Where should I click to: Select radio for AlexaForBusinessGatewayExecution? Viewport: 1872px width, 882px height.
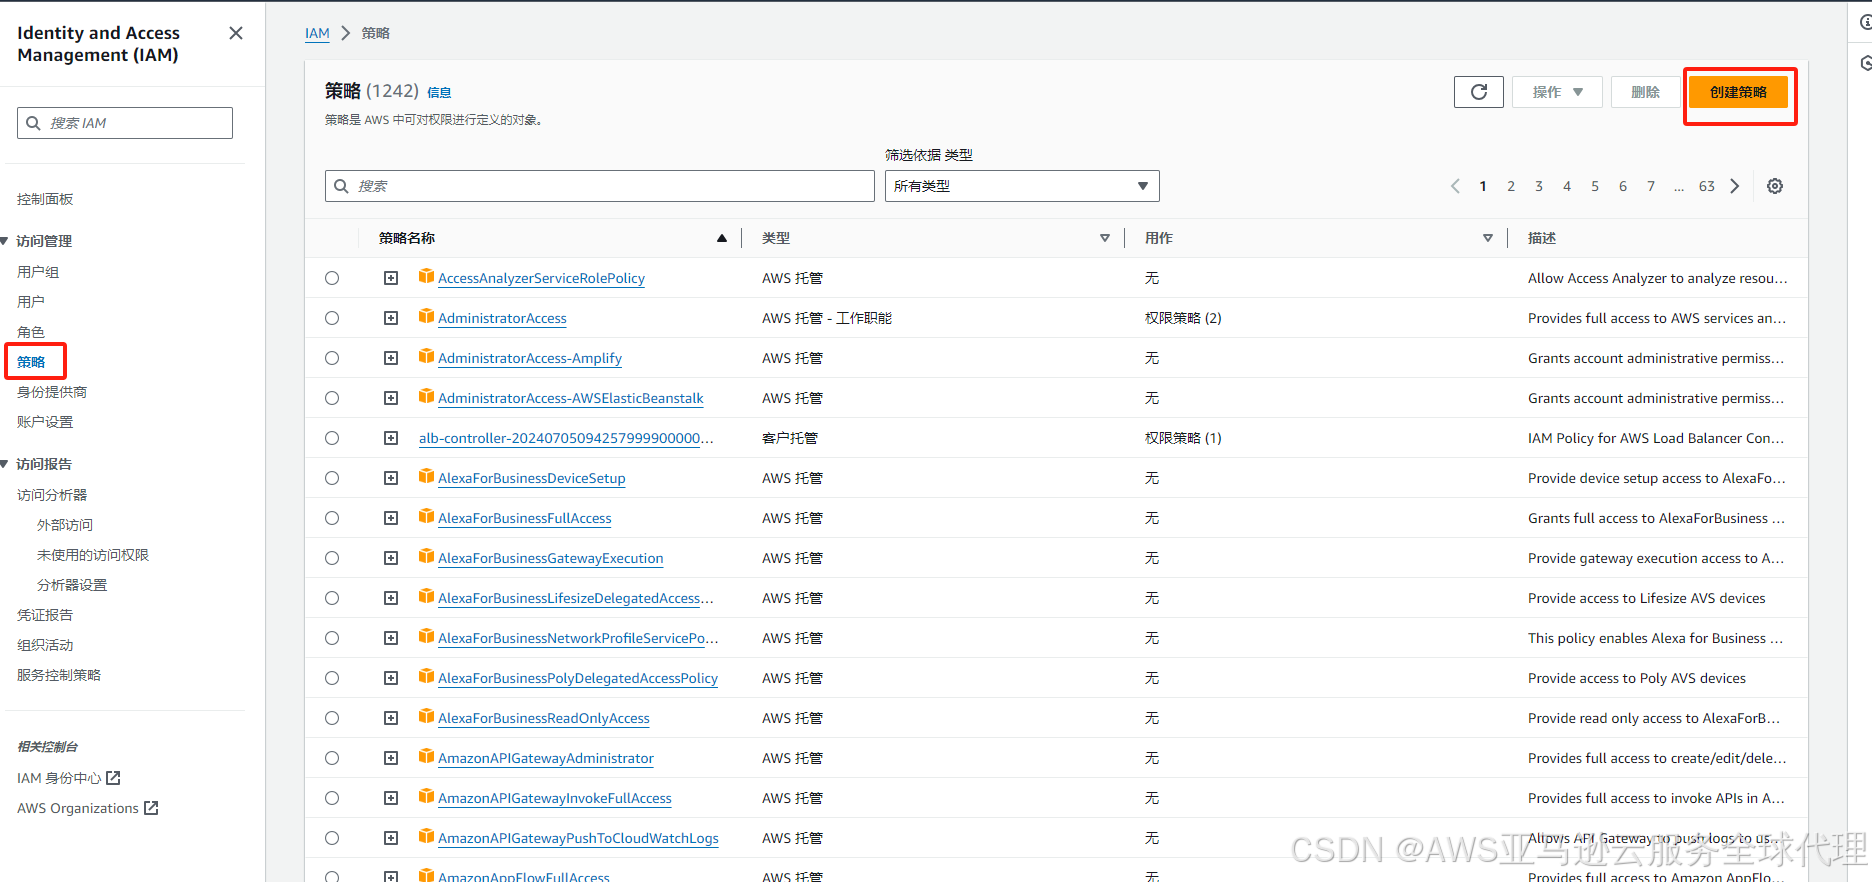click(x=332, y=558)
